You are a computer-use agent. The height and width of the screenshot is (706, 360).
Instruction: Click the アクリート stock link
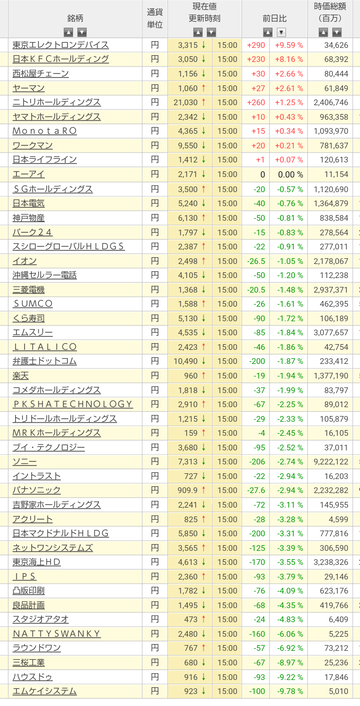pos(32,520)
